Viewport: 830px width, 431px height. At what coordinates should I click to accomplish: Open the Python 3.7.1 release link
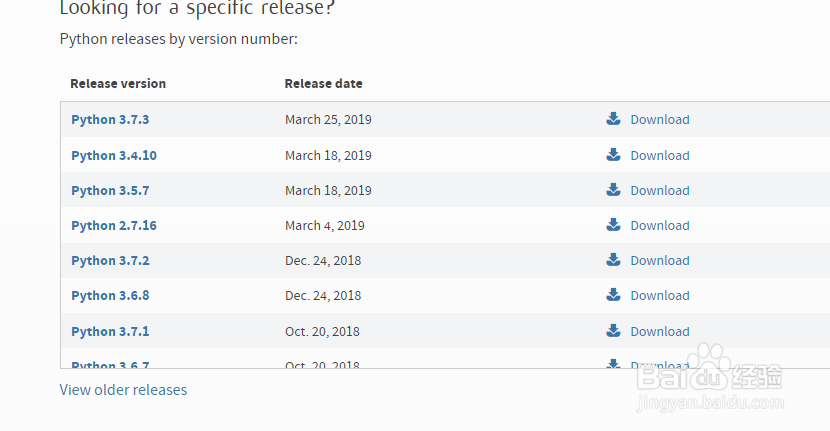pyautogui.click(x=110, y=332)
